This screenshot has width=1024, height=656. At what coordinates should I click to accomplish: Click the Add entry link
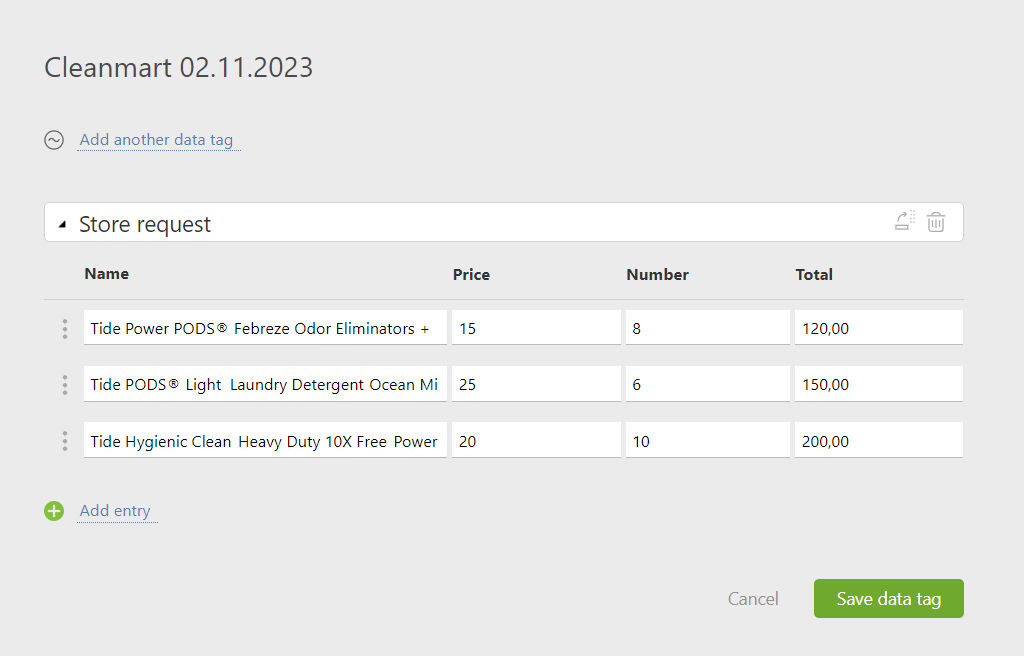pos(115,511)
